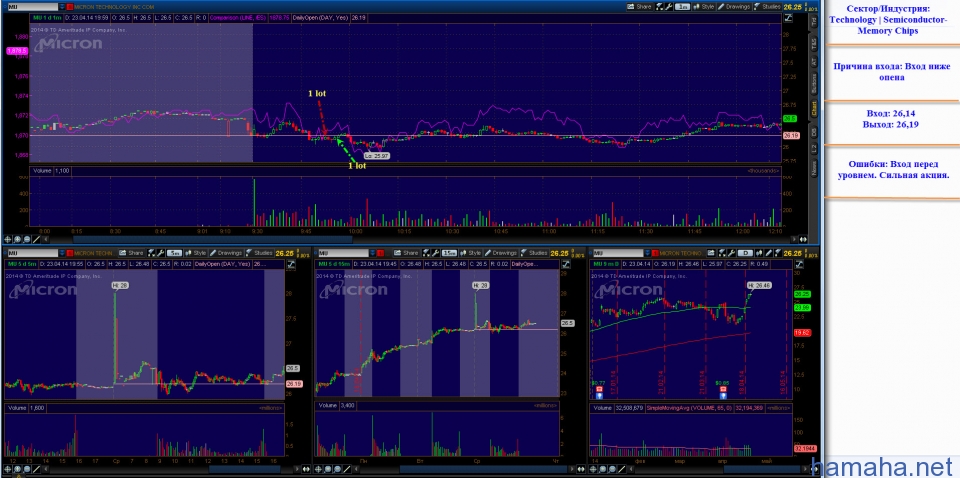The height and width of the screenshot is (478, 960).
Task: Switch to Trd sidebar tab
Action: (814, 21)
